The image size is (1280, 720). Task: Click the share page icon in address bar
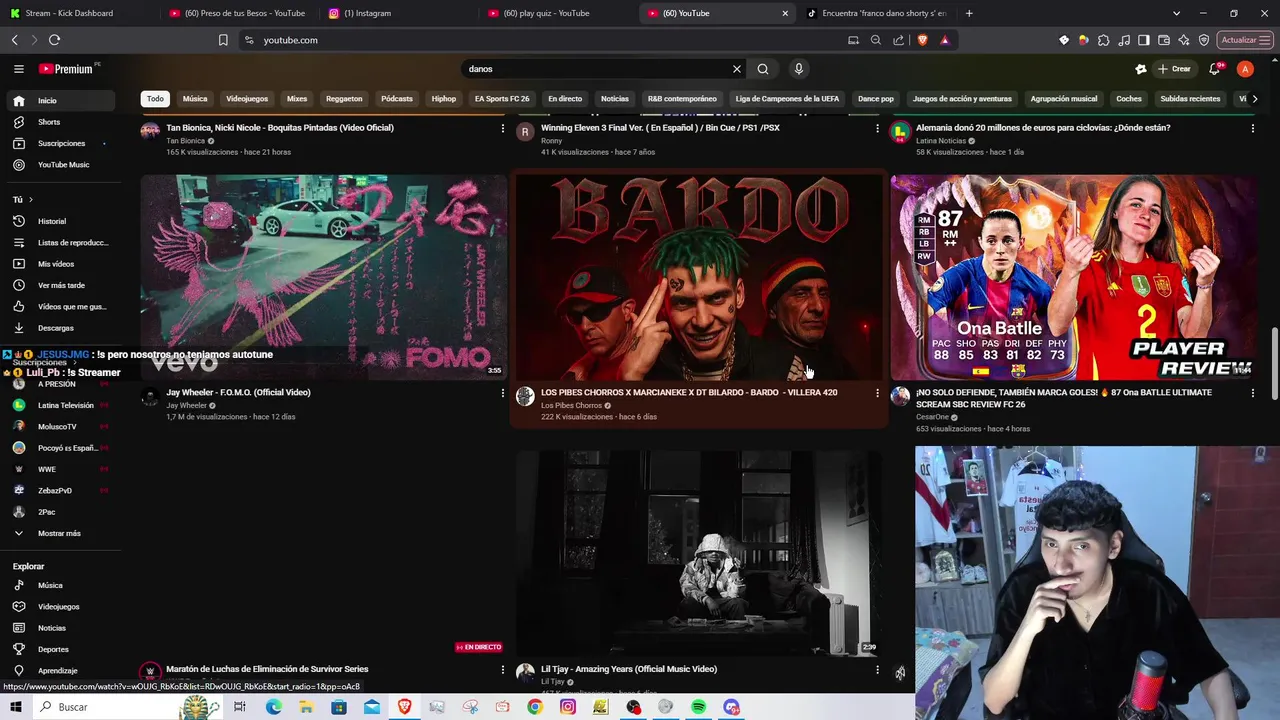click(898, 40)
